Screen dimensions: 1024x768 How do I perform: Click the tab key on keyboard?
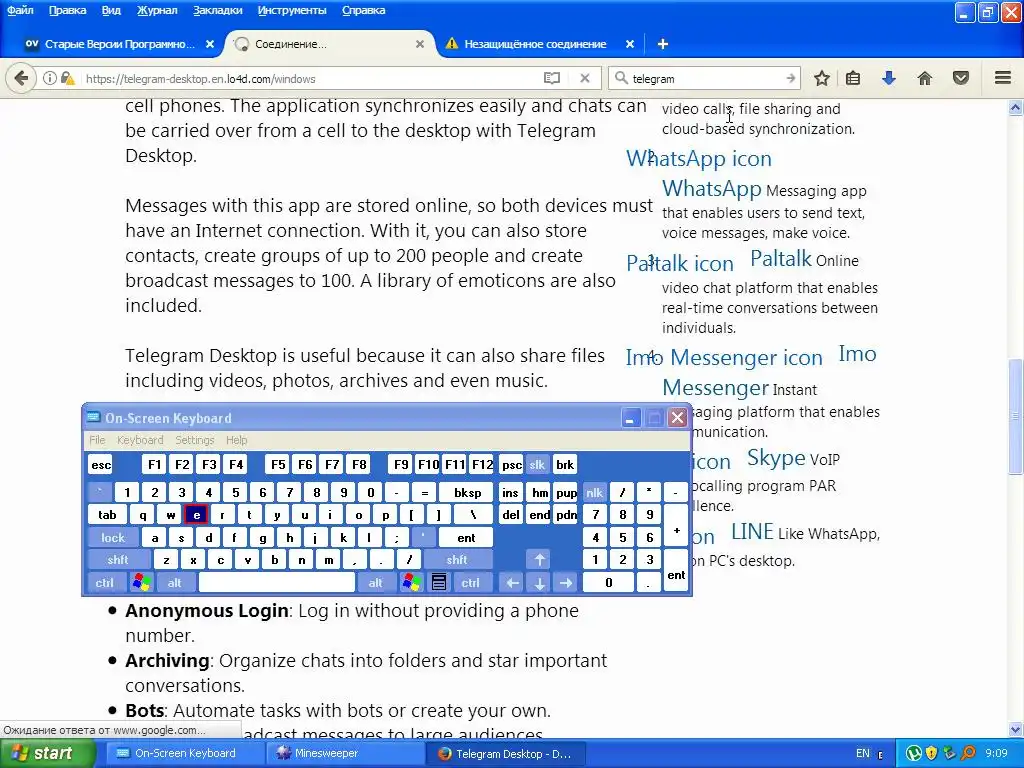tap(107, 515)
